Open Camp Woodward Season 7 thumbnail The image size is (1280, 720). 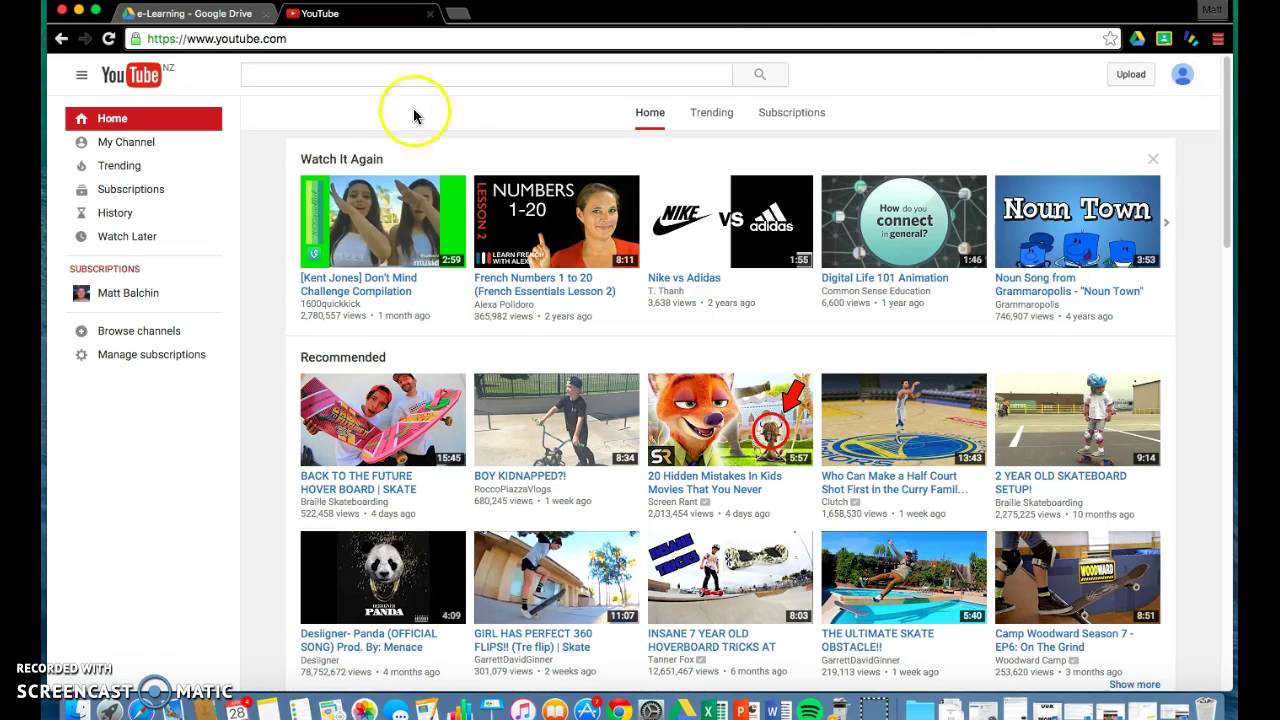coord(1077,577)
